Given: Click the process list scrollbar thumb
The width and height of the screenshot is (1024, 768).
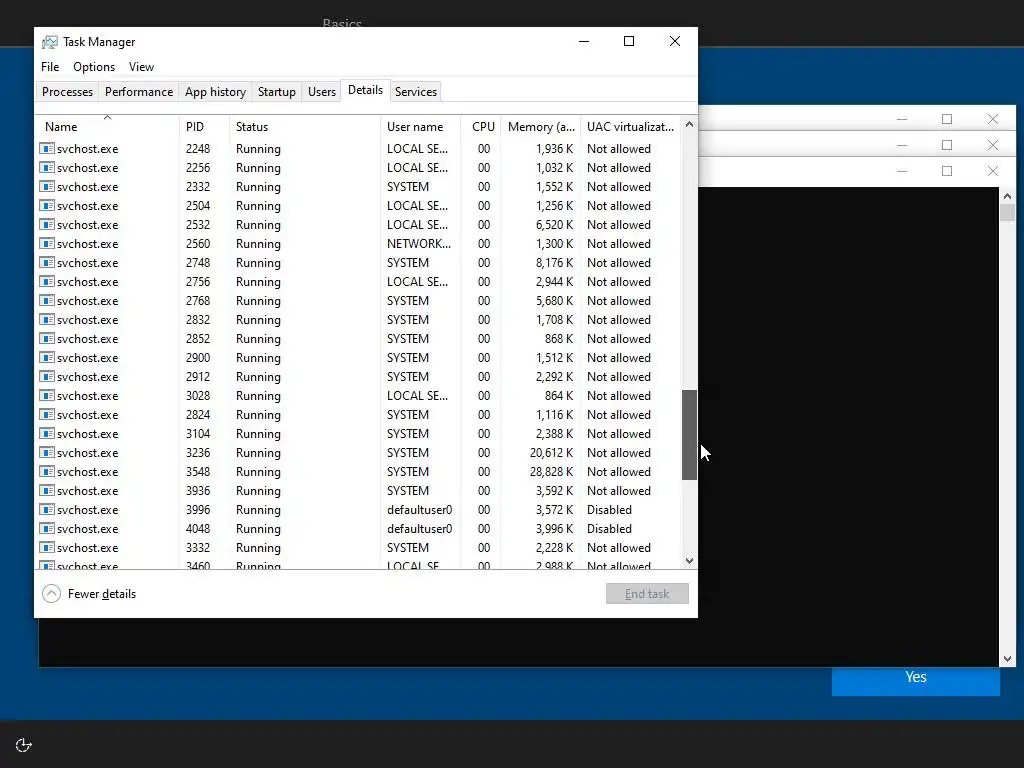Looking at the screenshot, I should pos(689,435).
